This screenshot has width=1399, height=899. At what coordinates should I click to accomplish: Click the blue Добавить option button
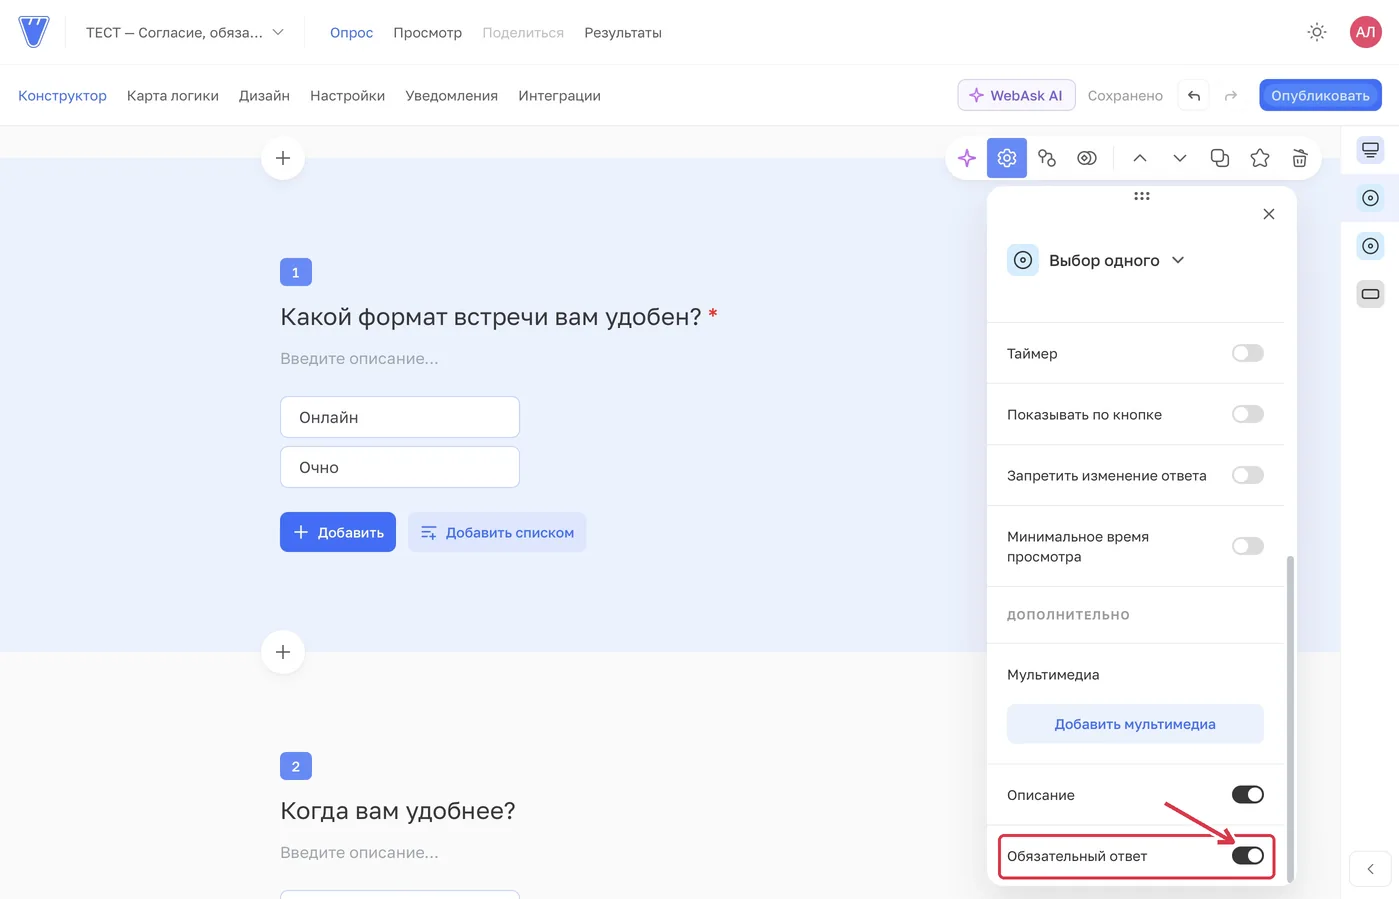[338, 532]
